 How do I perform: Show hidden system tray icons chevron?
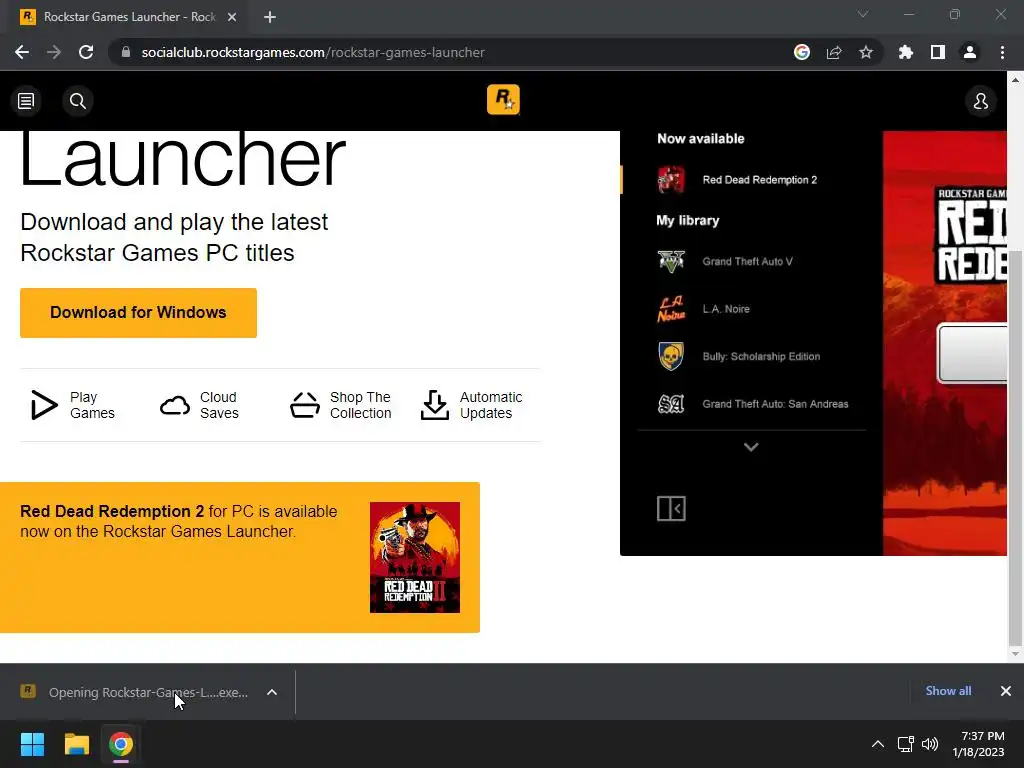(x=878, y=744)
